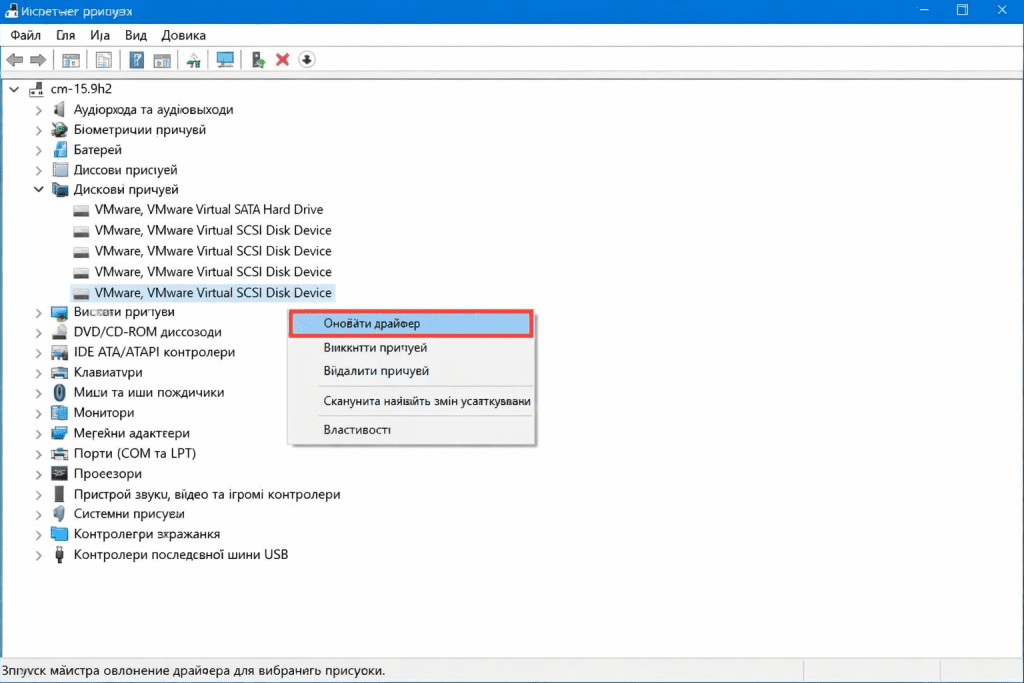This screenshot has height=683, width=1024.
Task: Click the Forward arrow in toolbar
Action: click(x=38, y=60)
